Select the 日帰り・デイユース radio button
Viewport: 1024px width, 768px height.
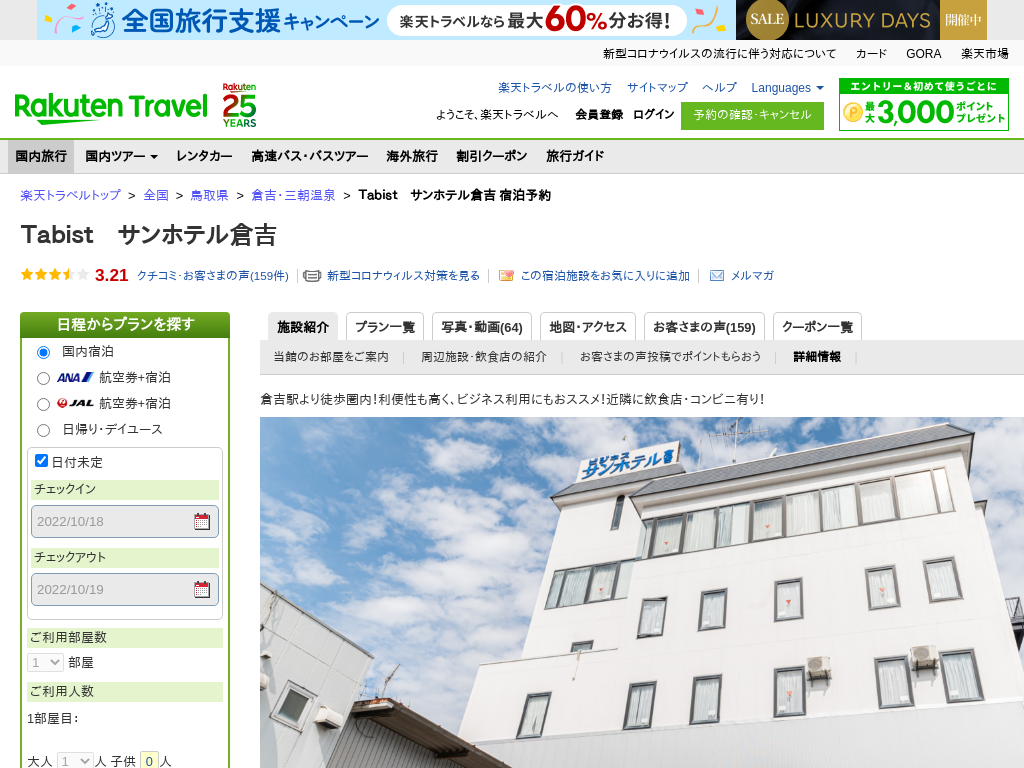44,430
